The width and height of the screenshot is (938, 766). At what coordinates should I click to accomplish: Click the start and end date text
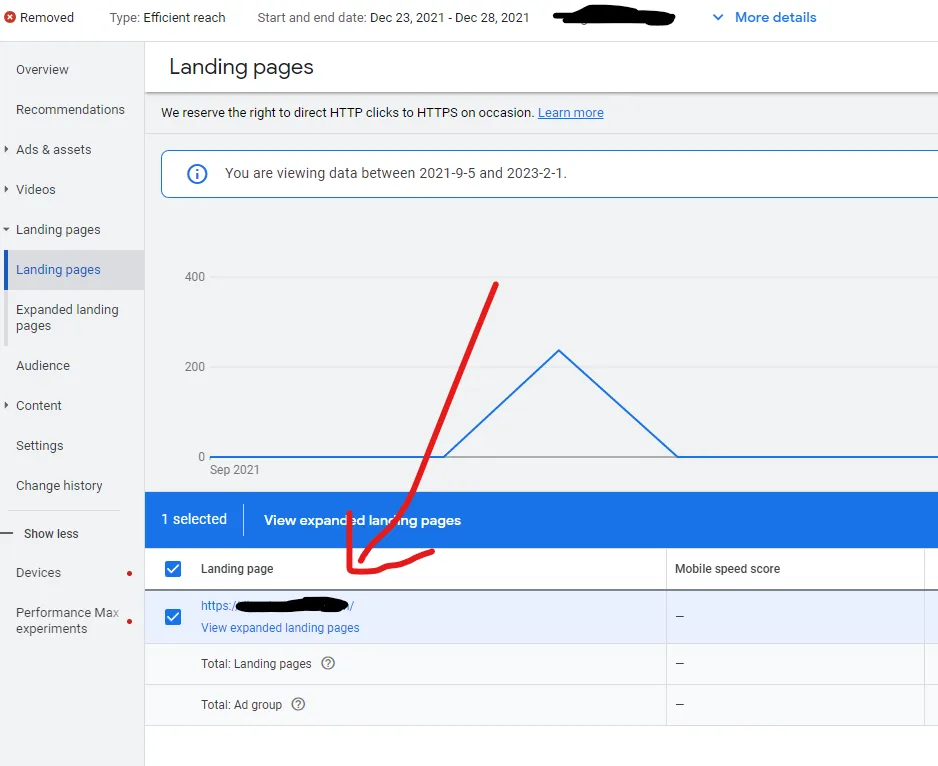[393, 18]
